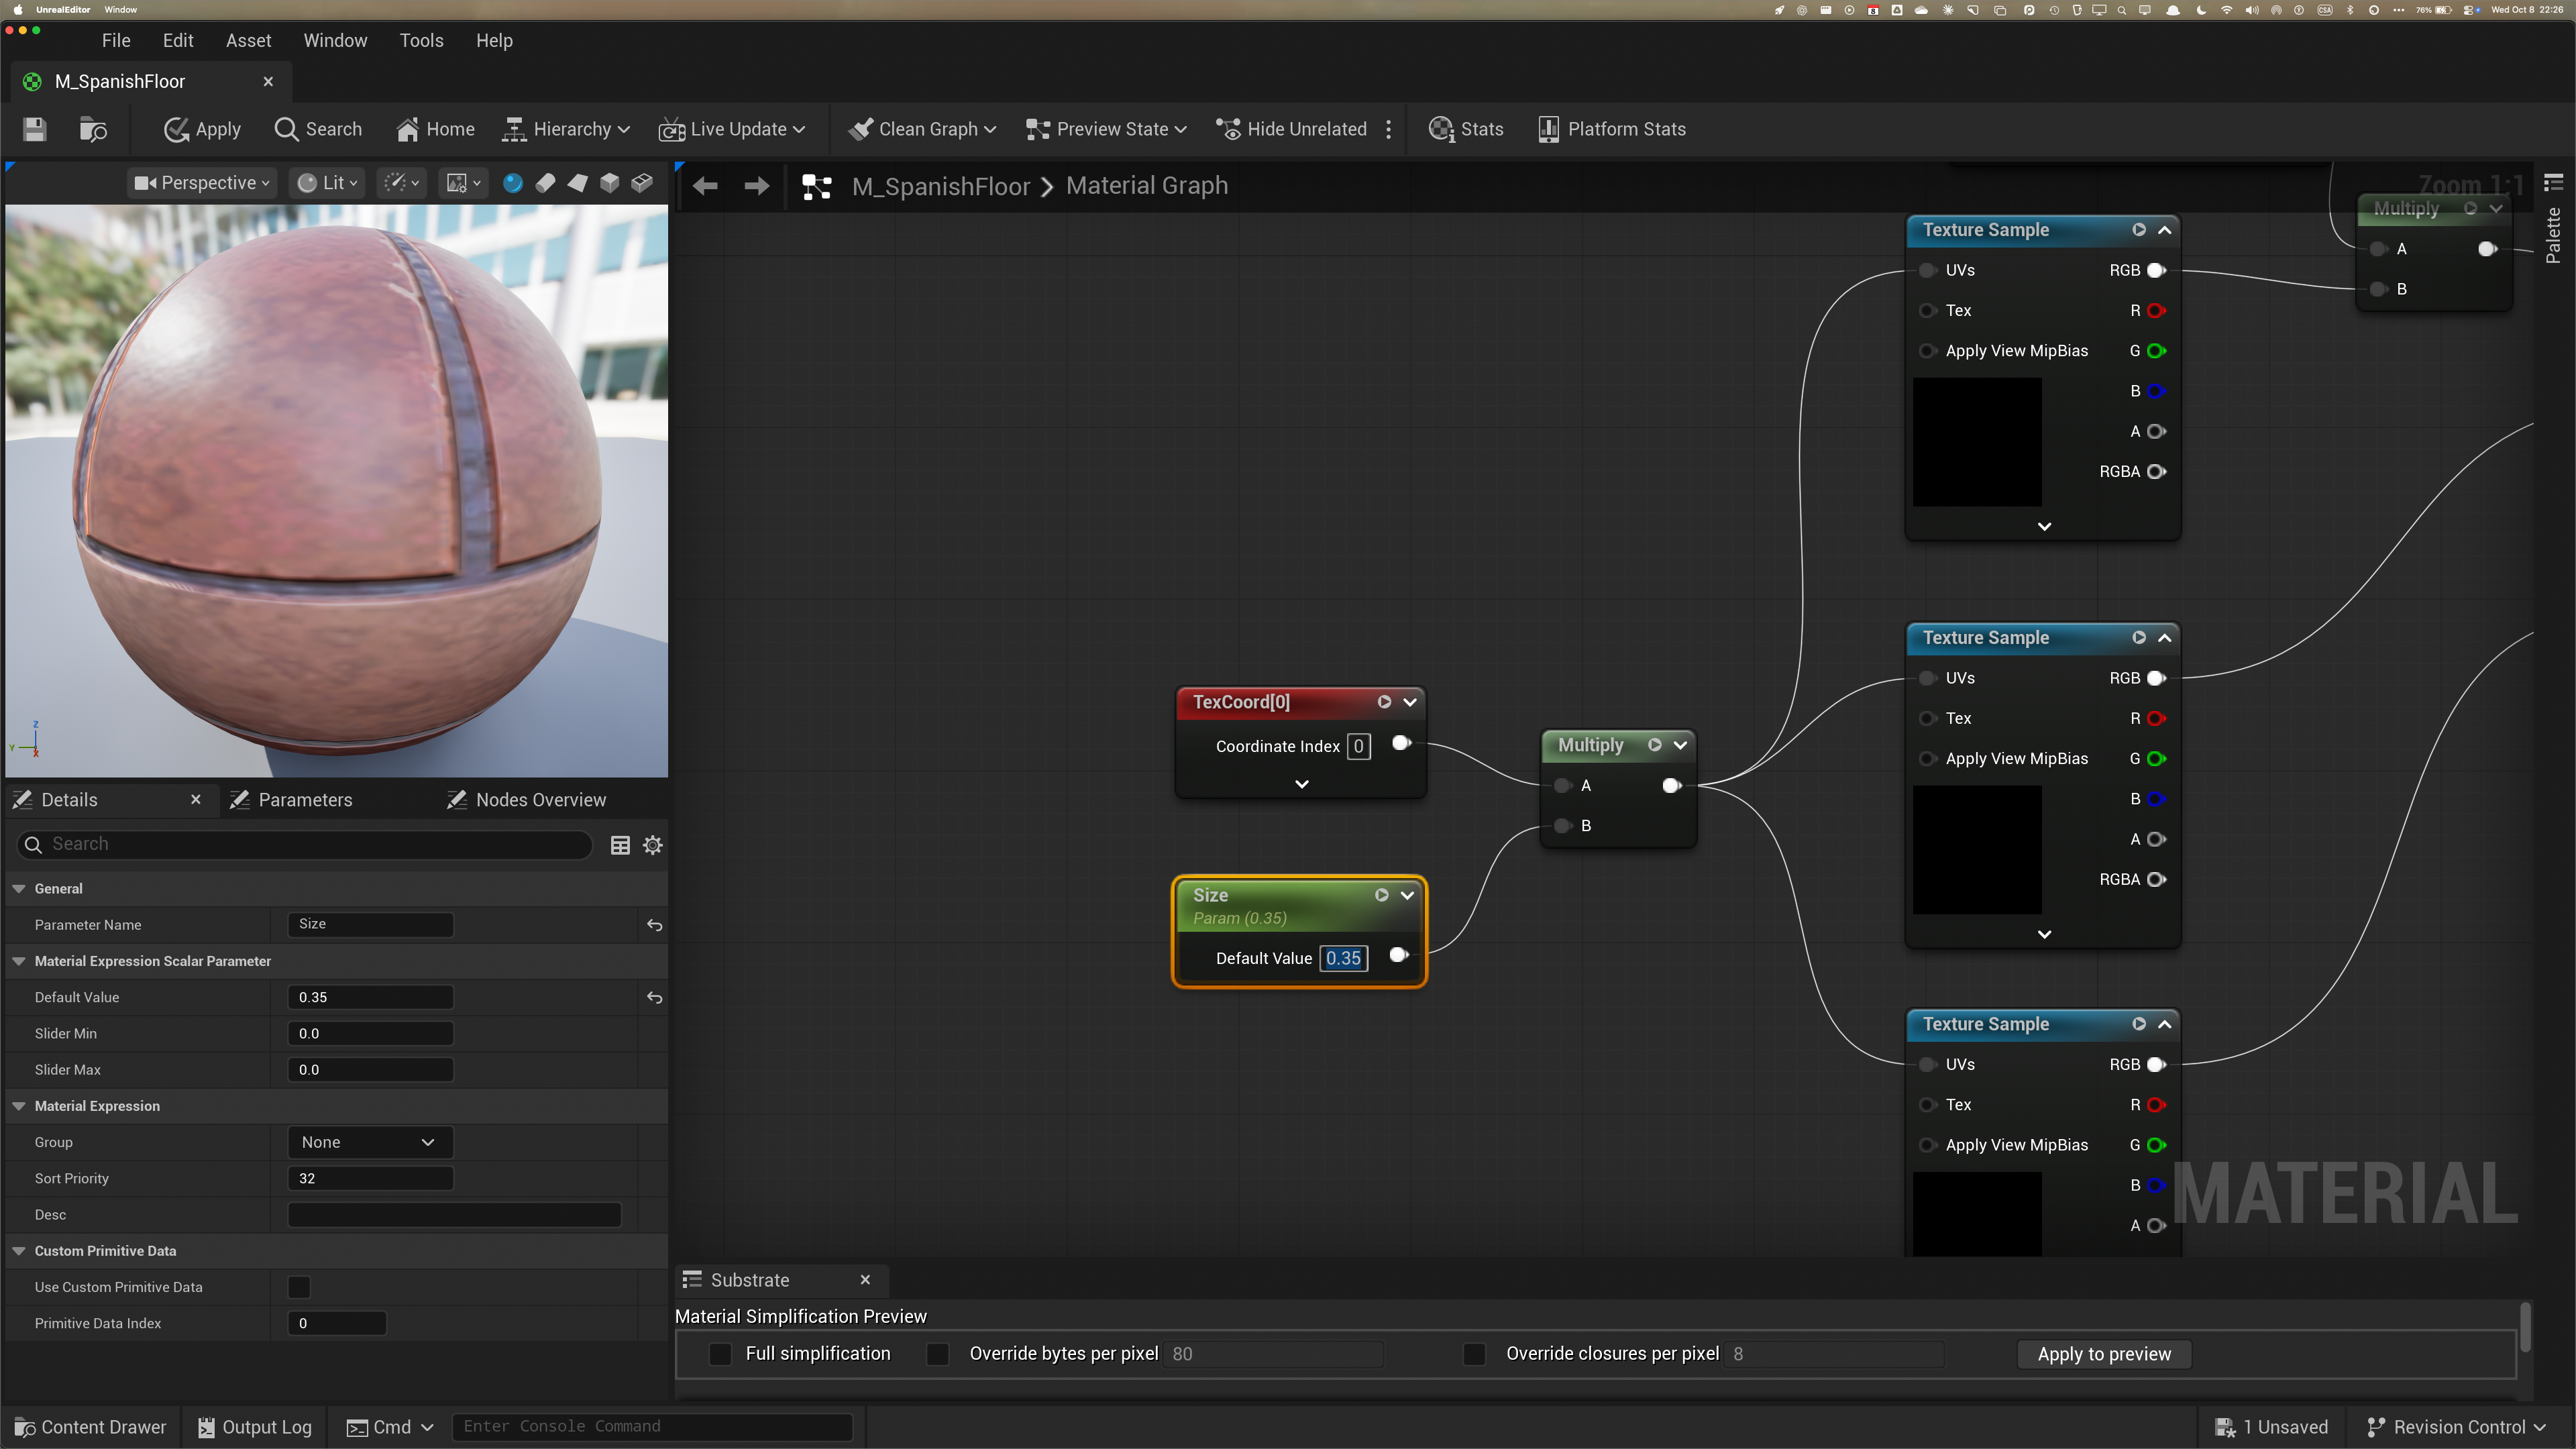
Task: Open Details property matrix grid icon
Action: point(620,846)
